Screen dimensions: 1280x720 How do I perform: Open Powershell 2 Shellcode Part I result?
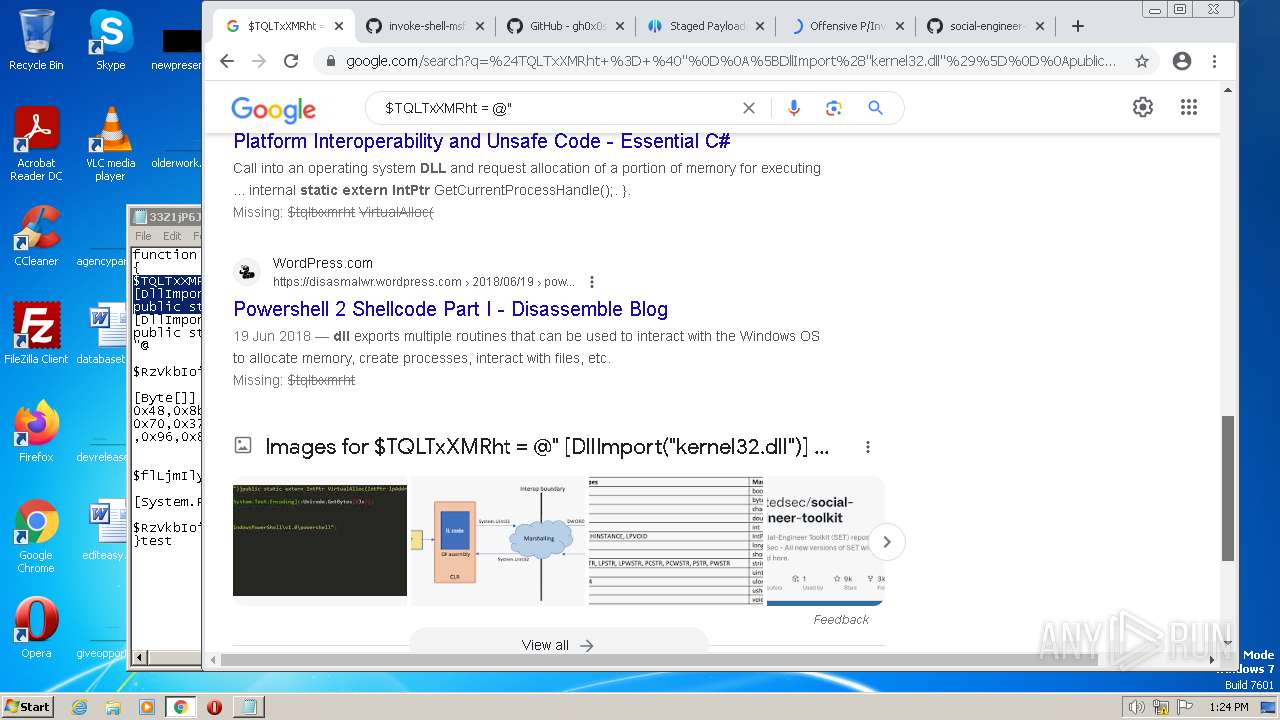(x=450, y=309)
